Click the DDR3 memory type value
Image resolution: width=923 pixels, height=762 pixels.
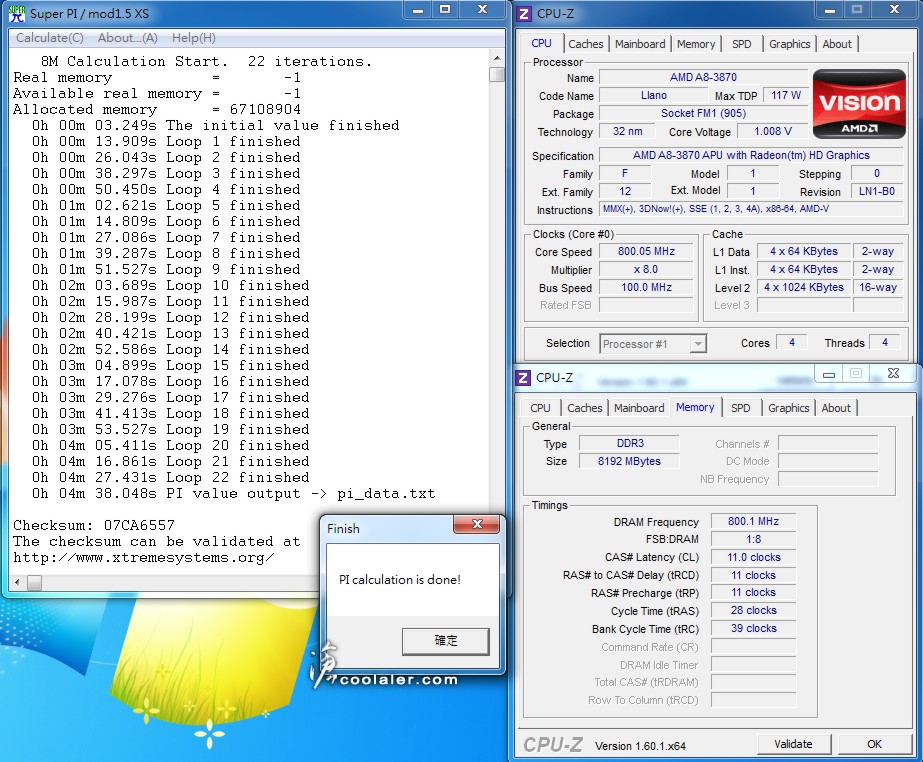(x=630, y=443)
